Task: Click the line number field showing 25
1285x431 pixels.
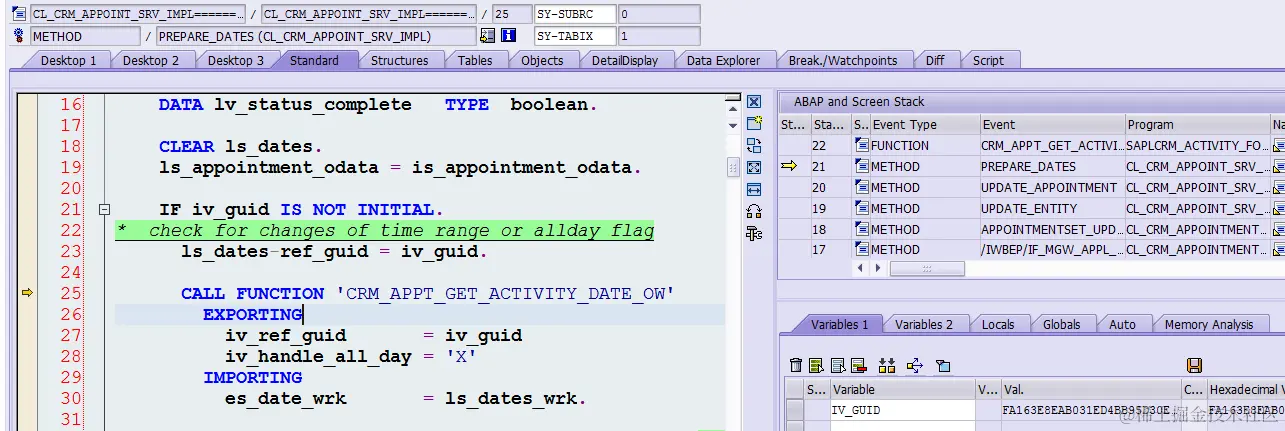Action: [x=510, y=15]
